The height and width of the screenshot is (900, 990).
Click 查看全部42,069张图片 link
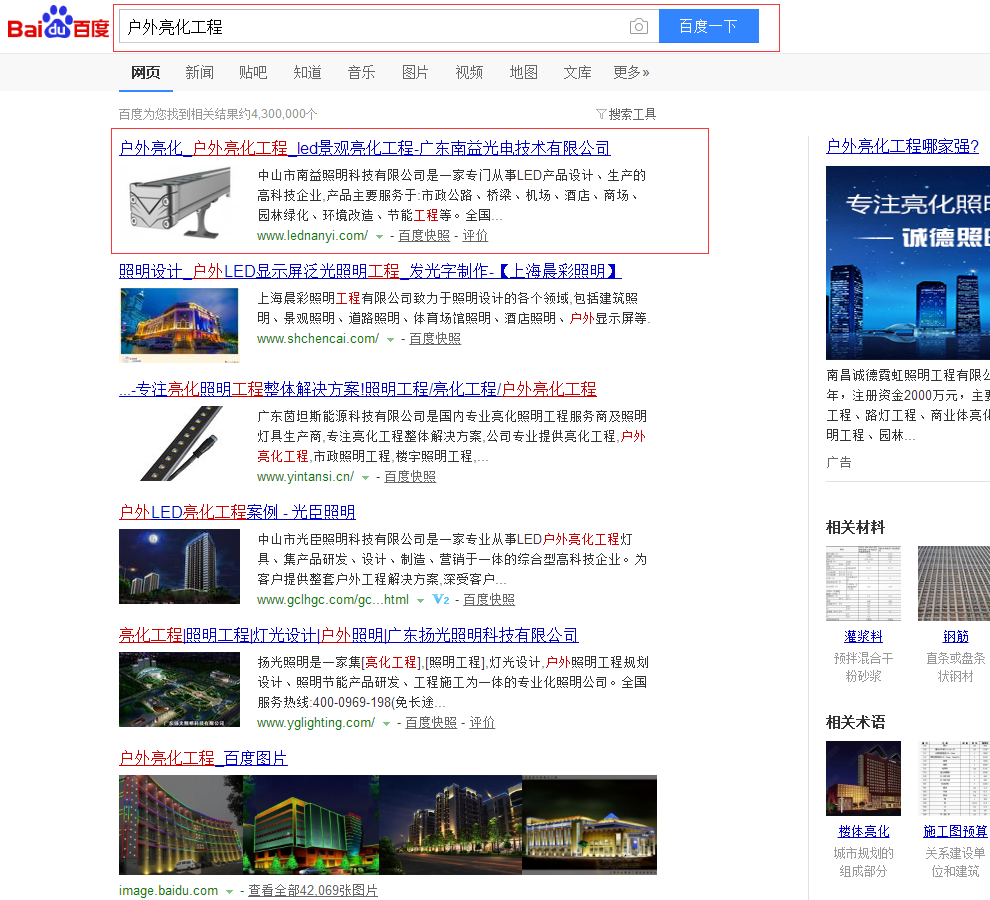tap(313, 891)
